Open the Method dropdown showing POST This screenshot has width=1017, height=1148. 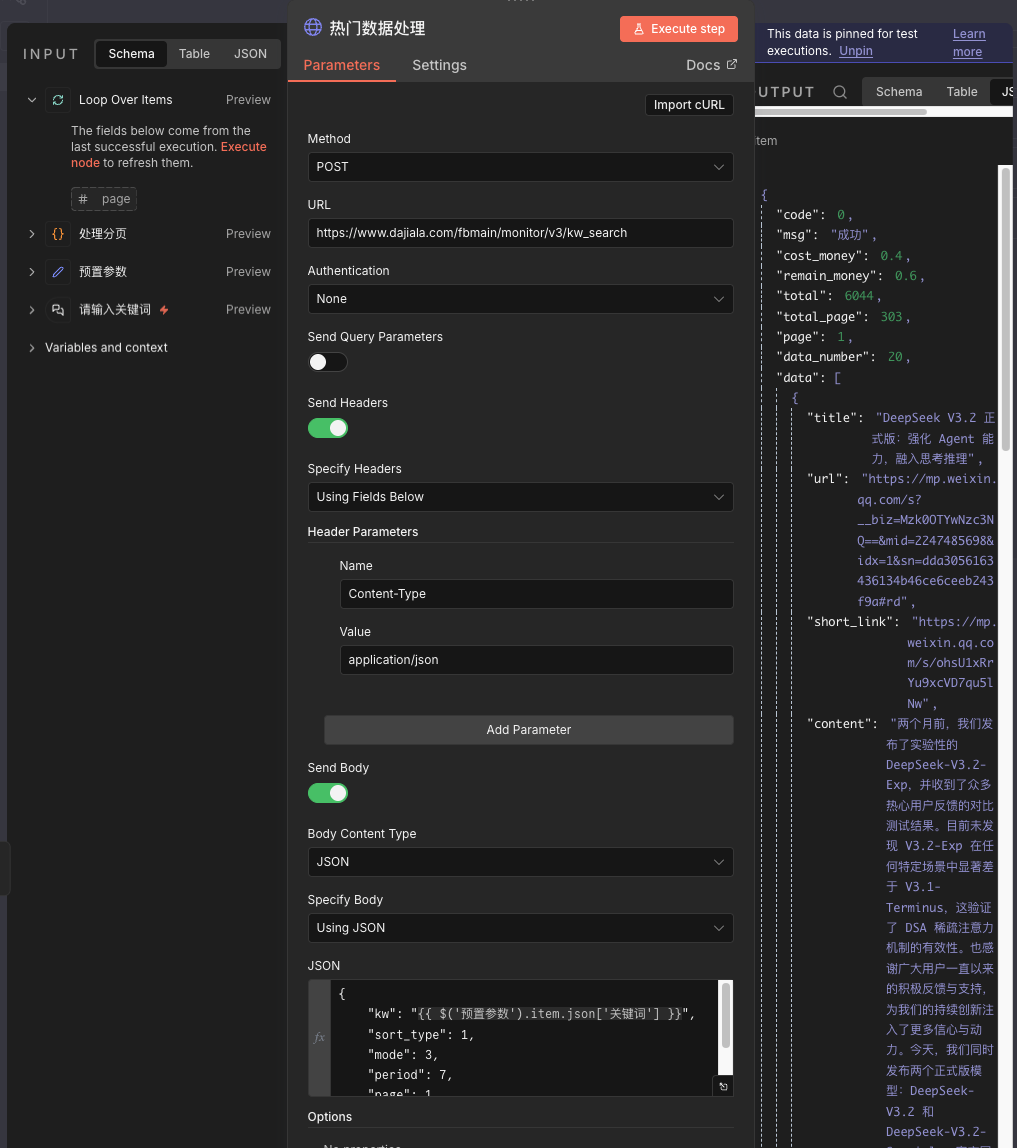tap(521, 167)
